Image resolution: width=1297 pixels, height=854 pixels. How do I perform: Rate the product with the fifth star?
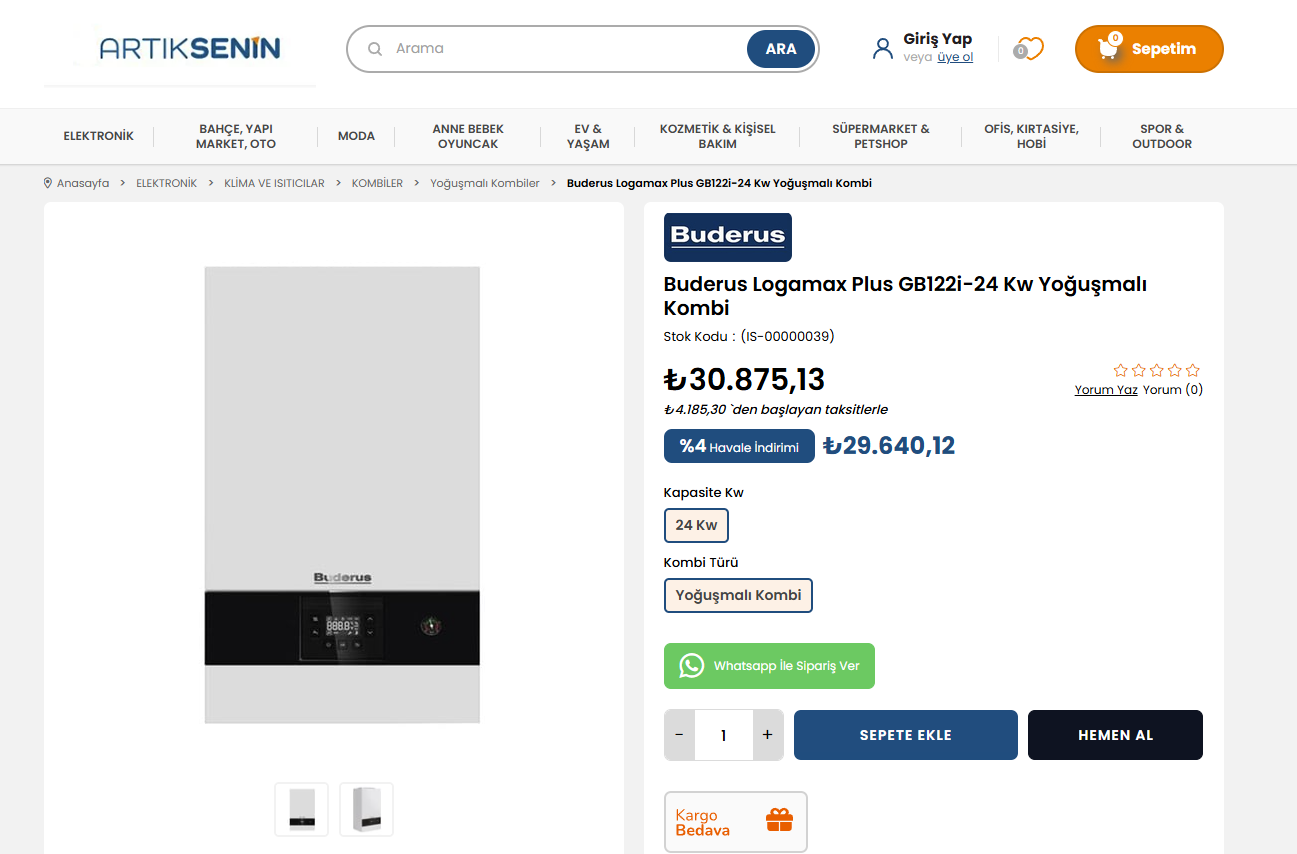tap(1193, 370)
